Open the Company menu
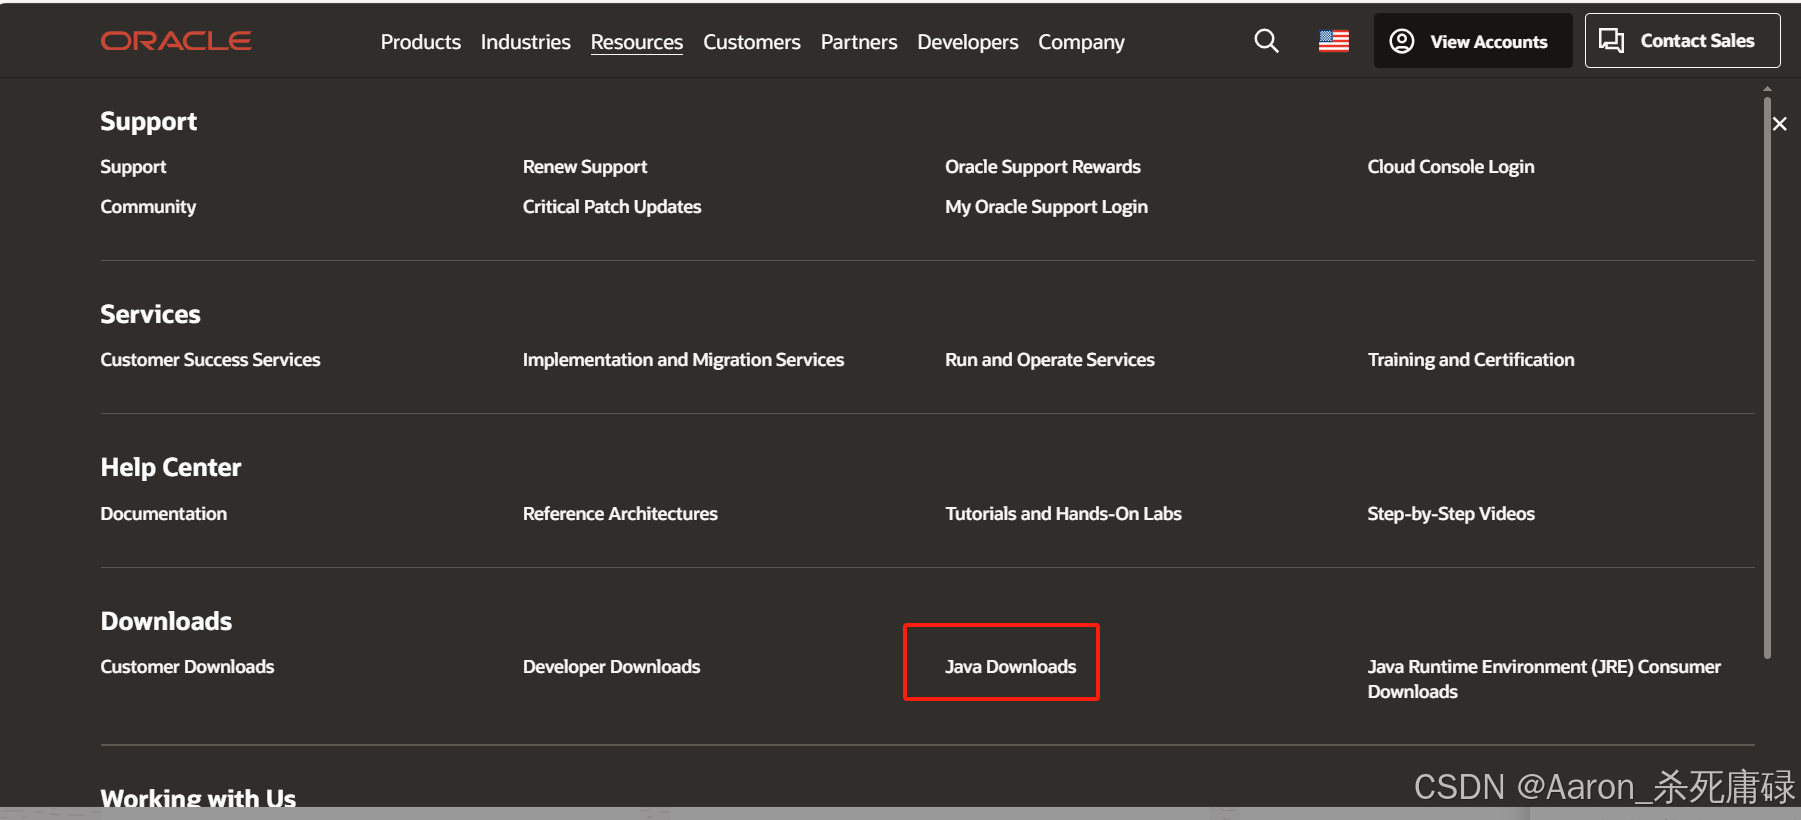The height and width of the screenshot is (820, 1801). tap(1081, 42)
